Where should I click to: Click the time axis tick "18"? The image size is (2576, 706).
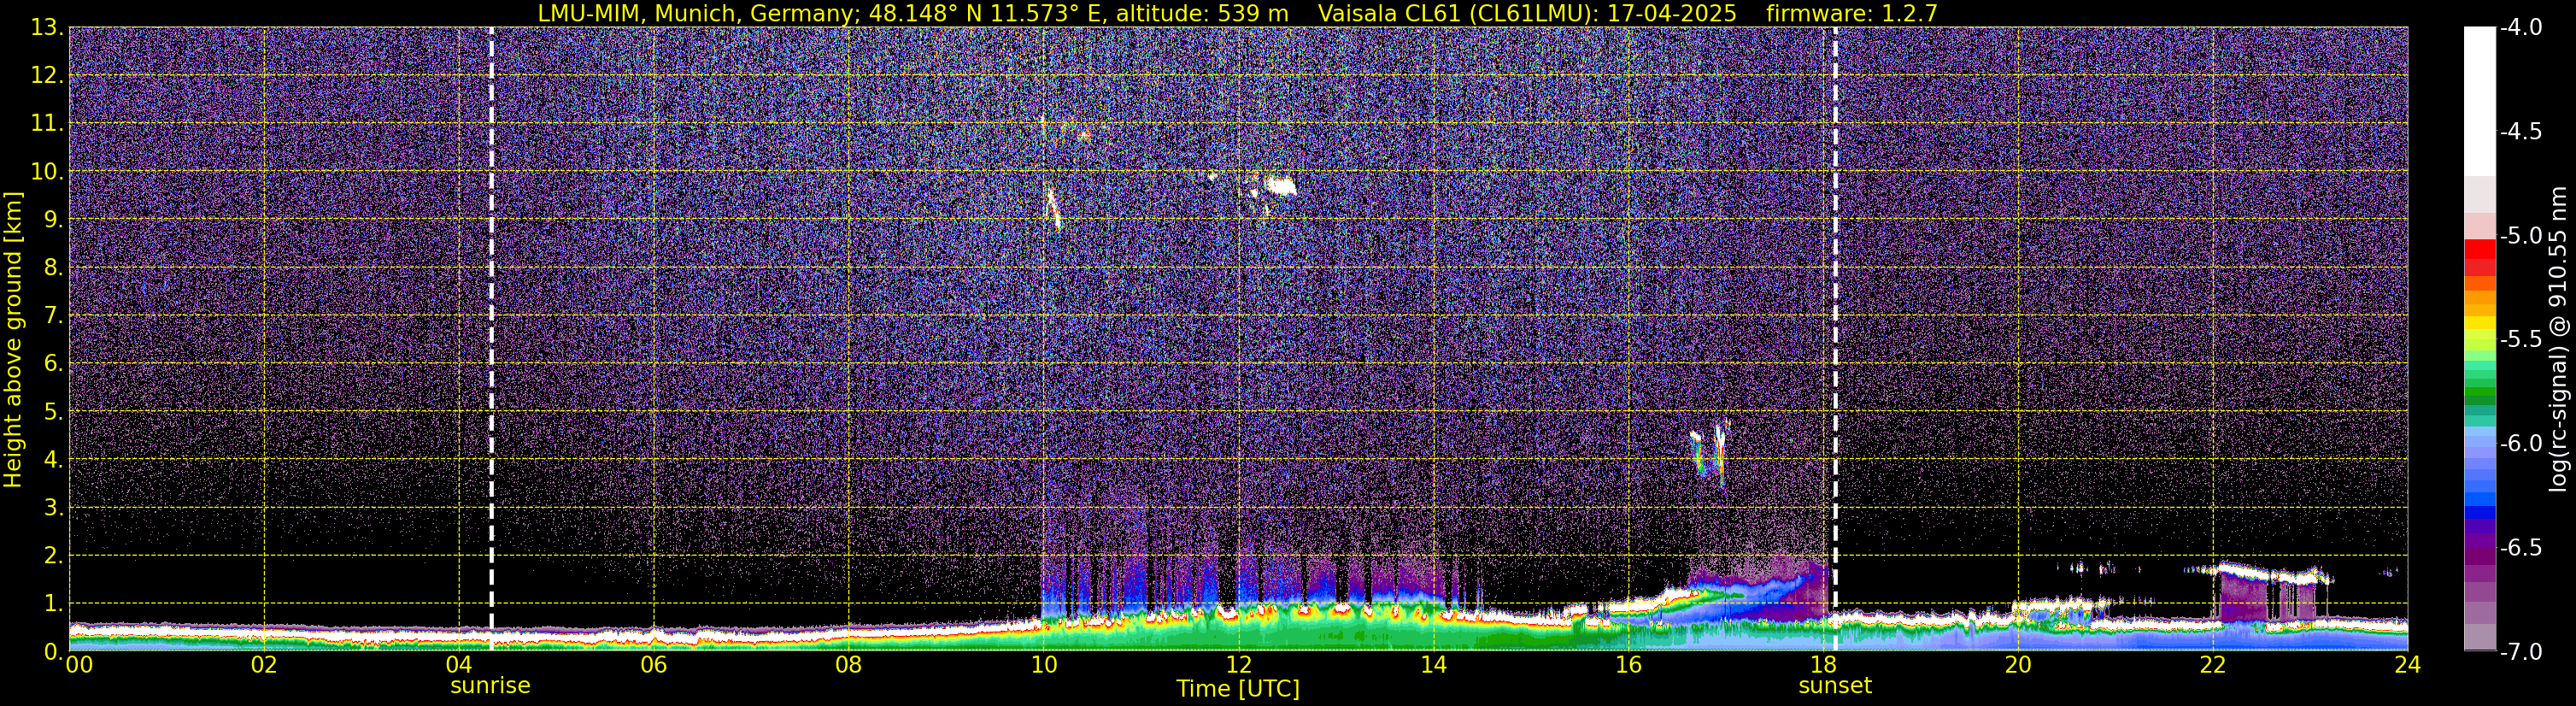pyautogui.click(x=1823, y=665)
